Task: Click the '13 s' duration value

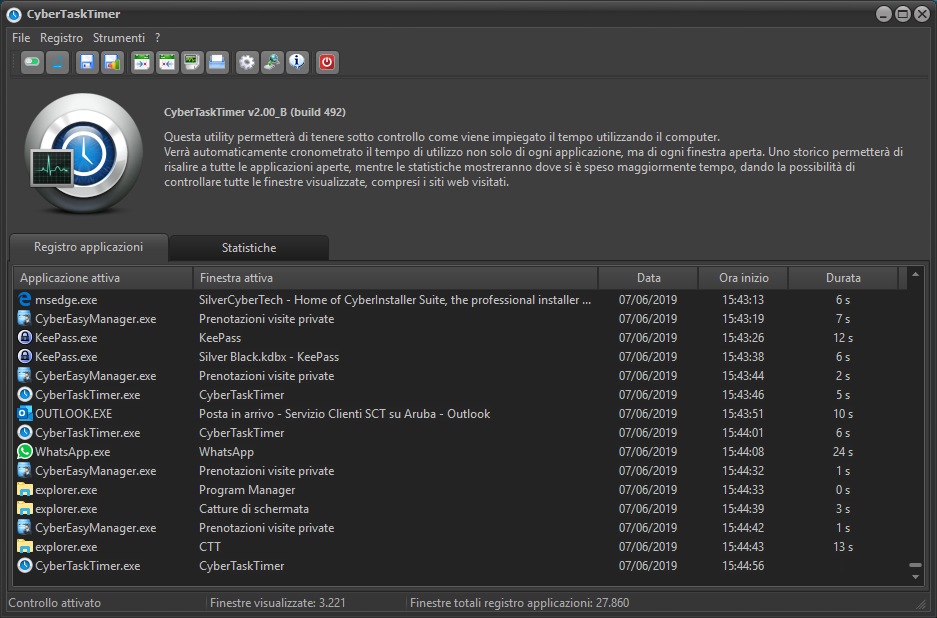Action: [843, 547]
